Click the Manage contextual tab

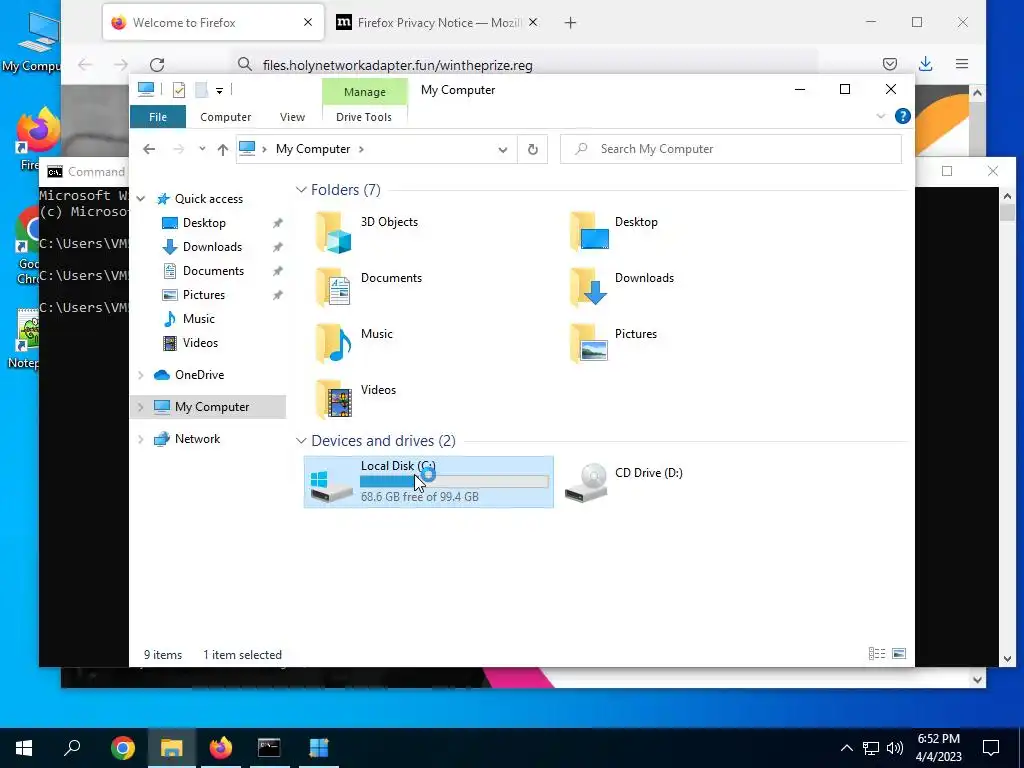tap(364, 92)
